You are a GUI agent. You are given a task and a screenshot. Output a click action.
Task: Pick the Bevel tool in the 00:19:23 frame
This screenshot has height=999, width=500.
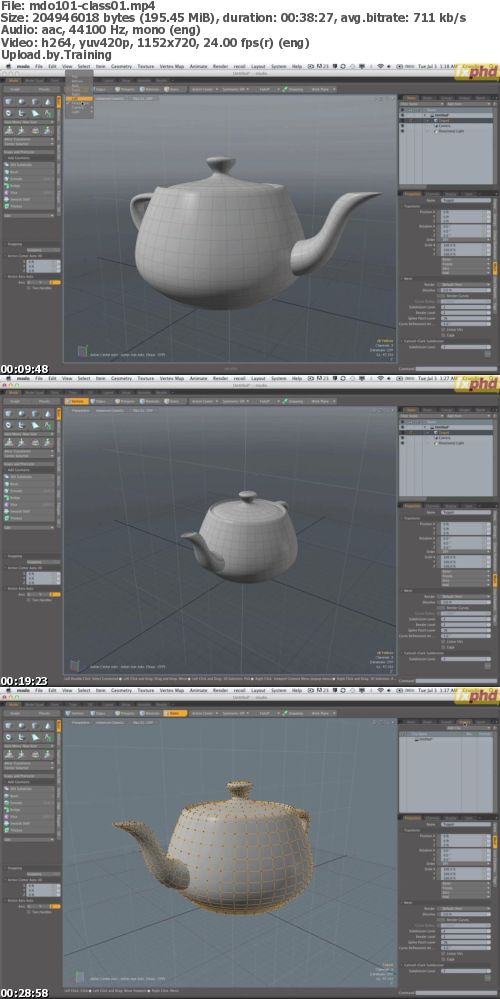(29, 484)
